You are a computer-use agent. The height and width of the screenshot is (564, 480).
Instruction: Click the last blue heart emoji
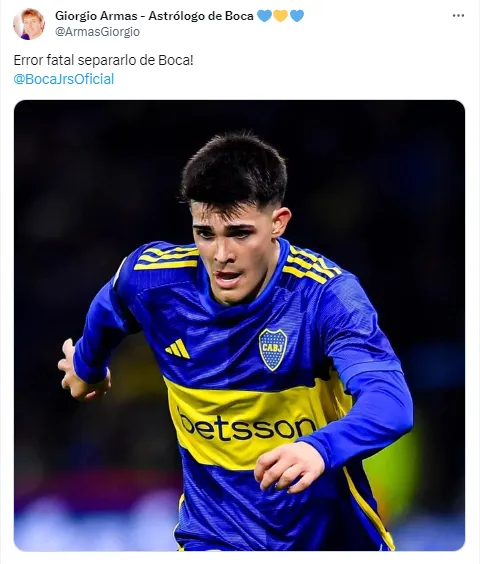(297, 16)
